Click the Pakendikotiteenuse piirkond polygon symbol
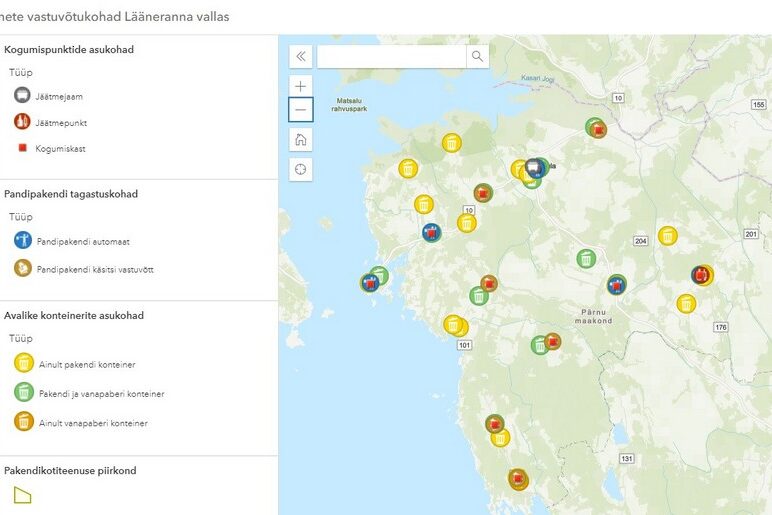Image resolution: width=772 pixels, height=515 pixels. (x=23, y=495)
